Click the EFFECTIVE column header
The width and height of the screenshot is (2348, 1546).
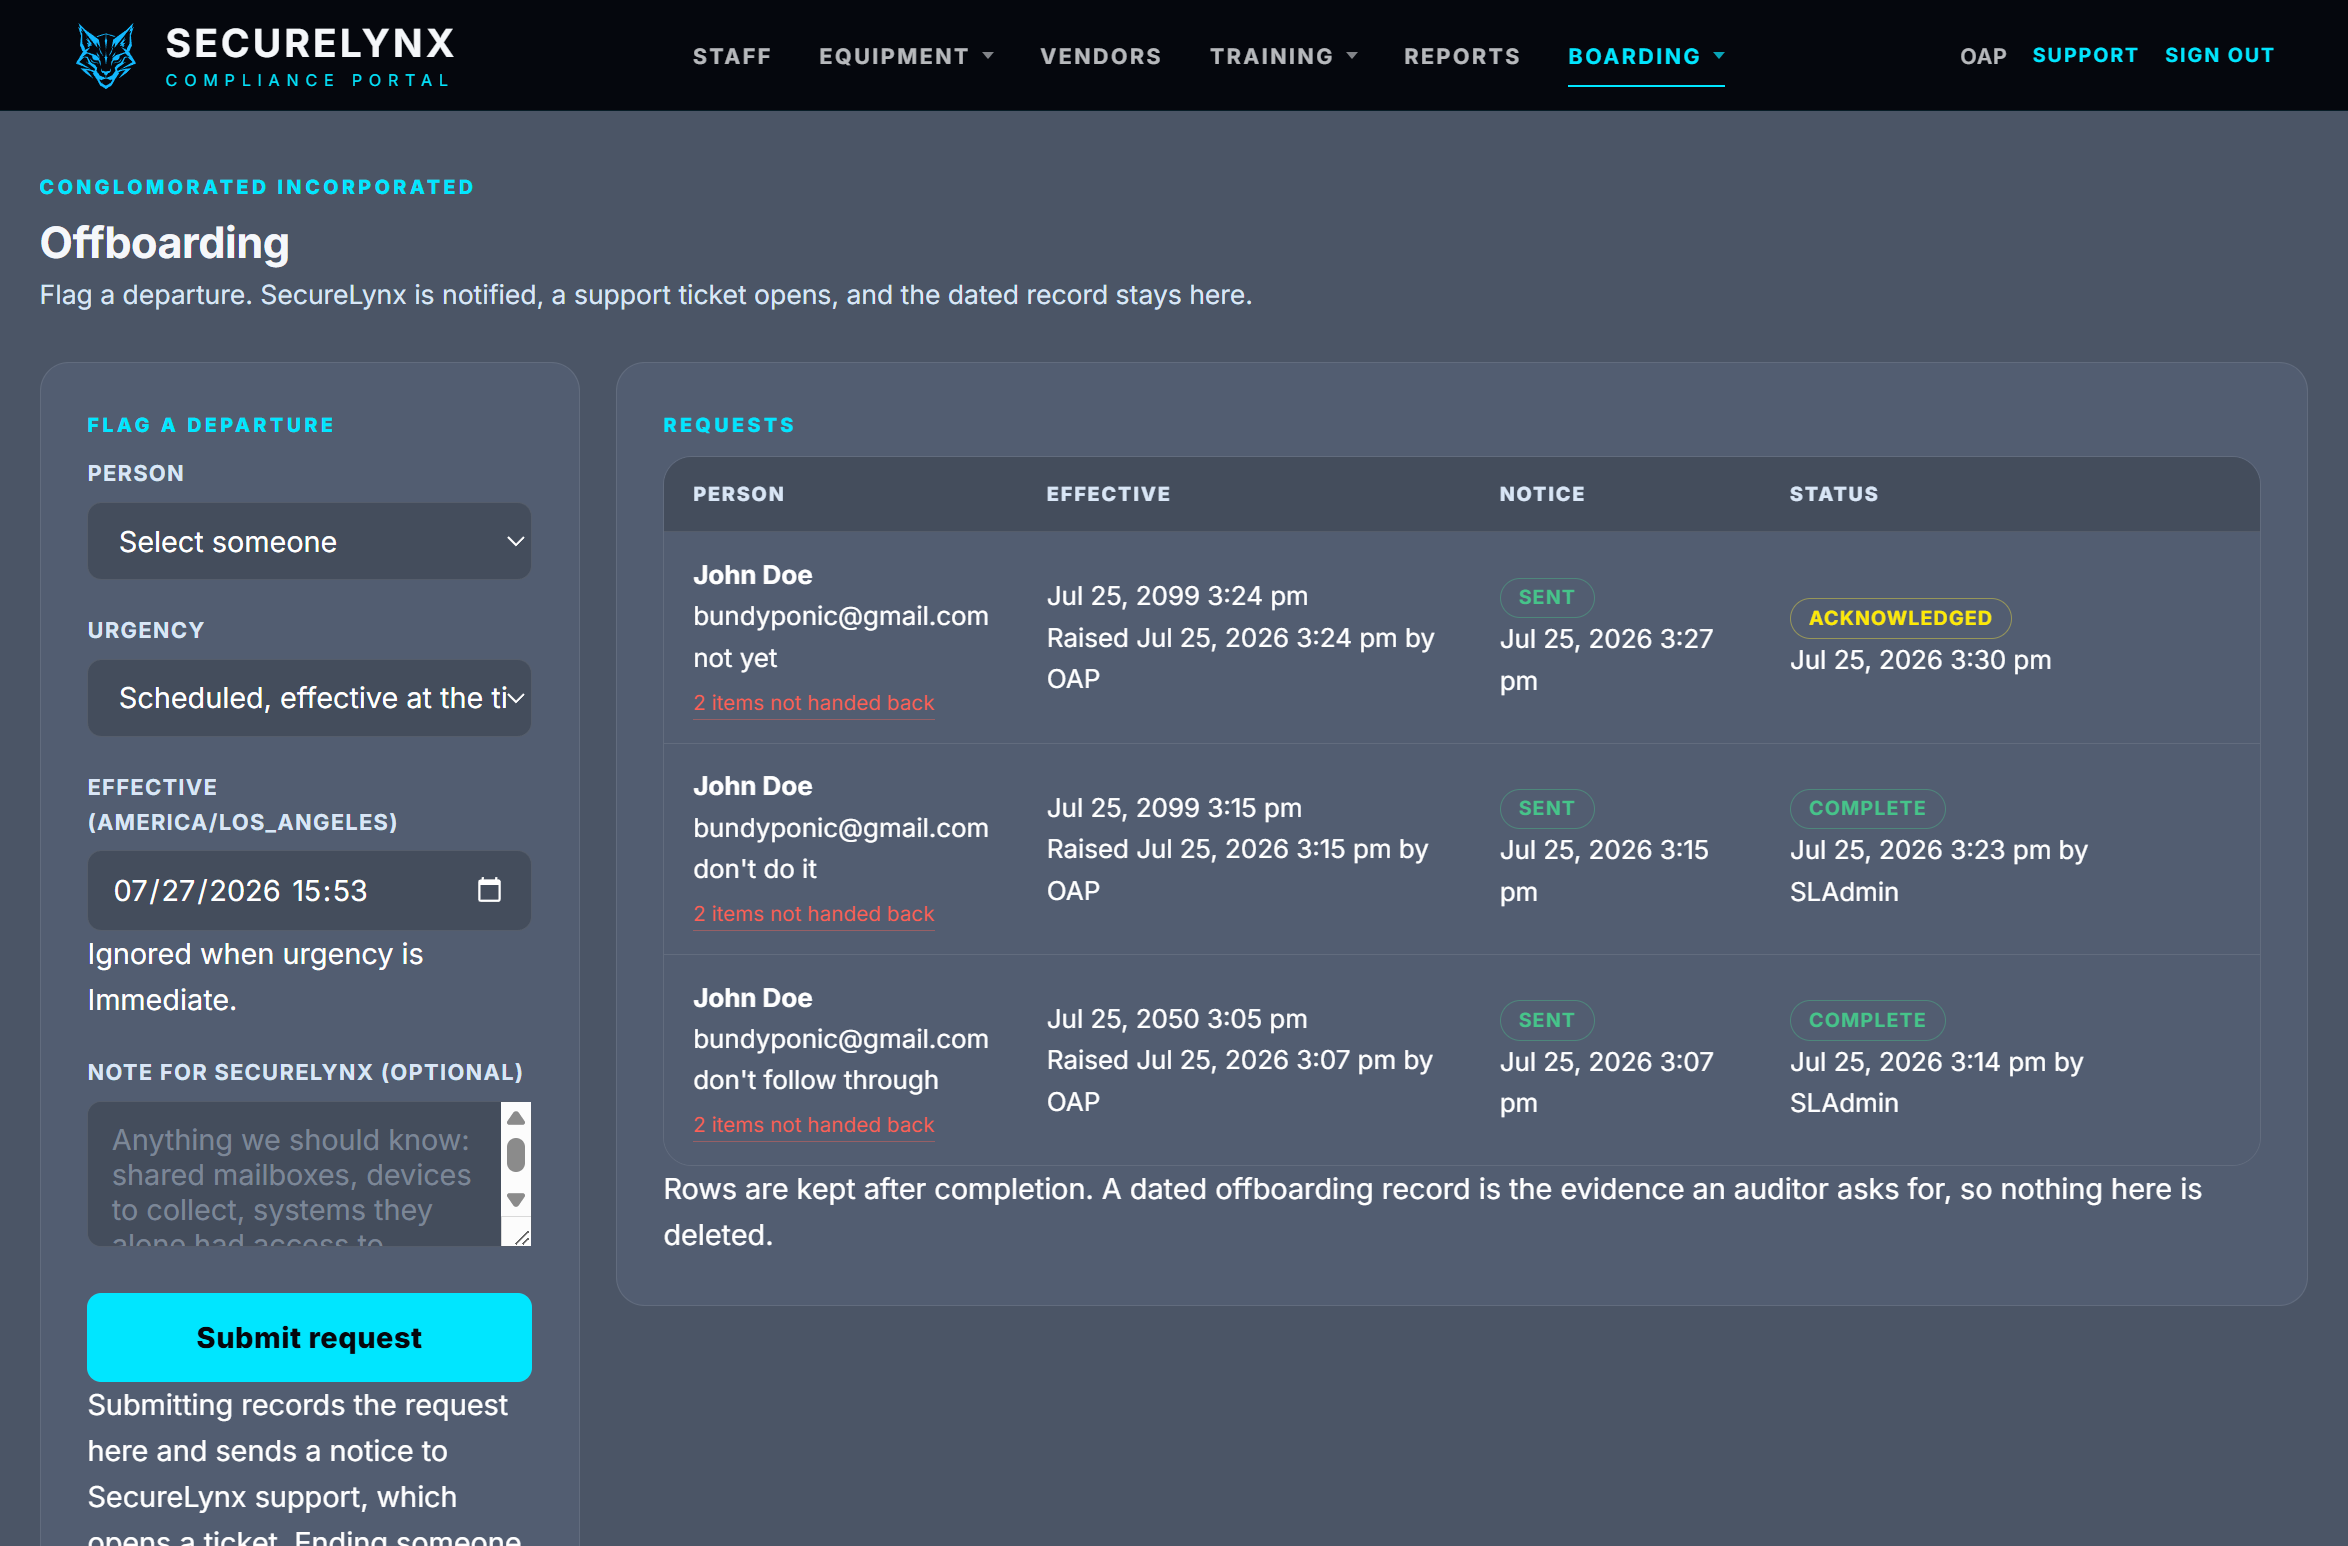pyautogui.click(x=1108, y=494)
